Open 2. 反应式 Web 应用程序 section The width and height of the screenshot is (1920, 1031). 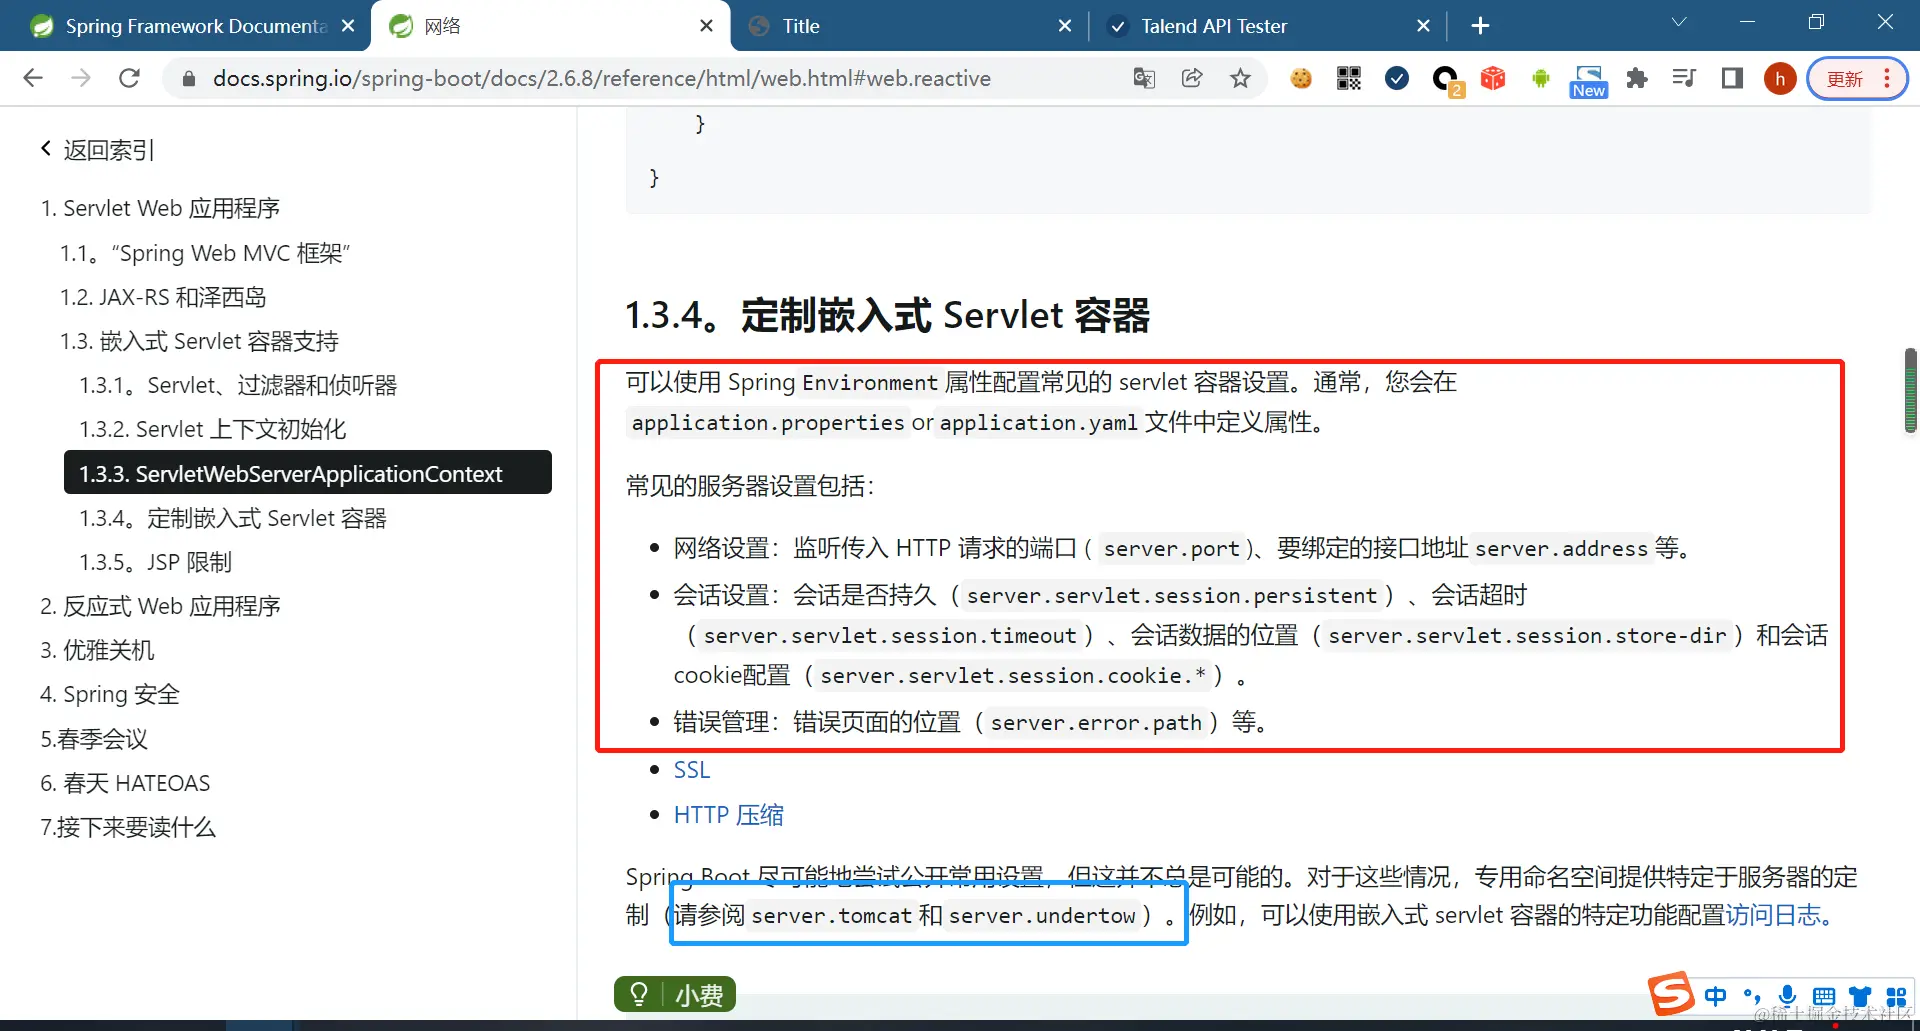[x=160, y=606]
